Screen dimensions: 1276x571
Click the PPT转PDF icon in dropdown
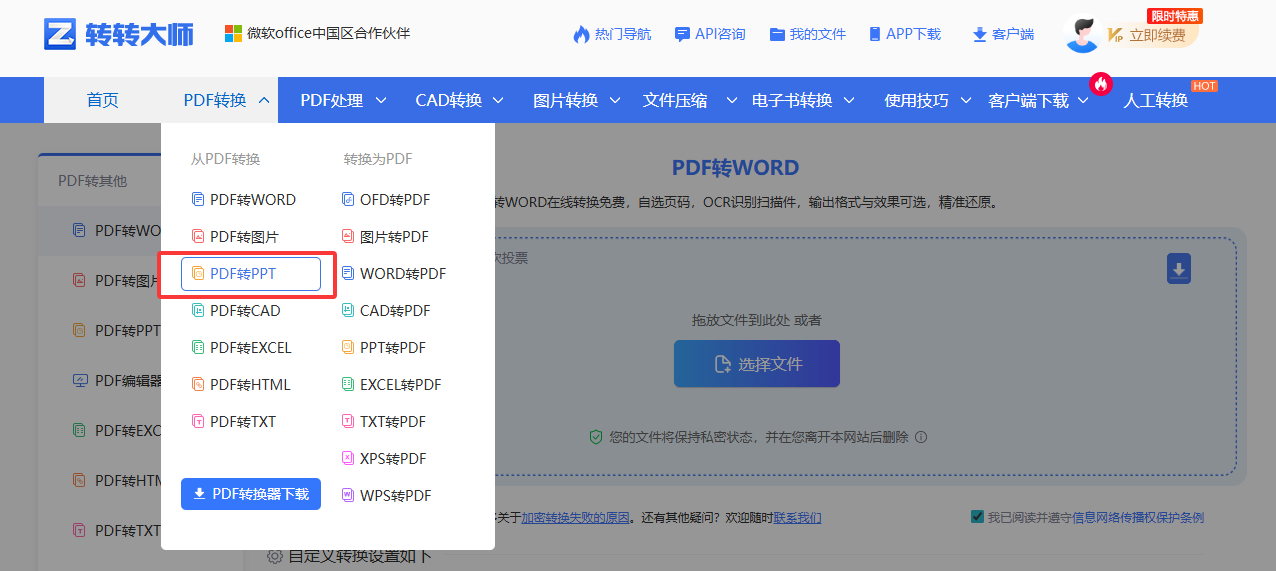[348, 348]
